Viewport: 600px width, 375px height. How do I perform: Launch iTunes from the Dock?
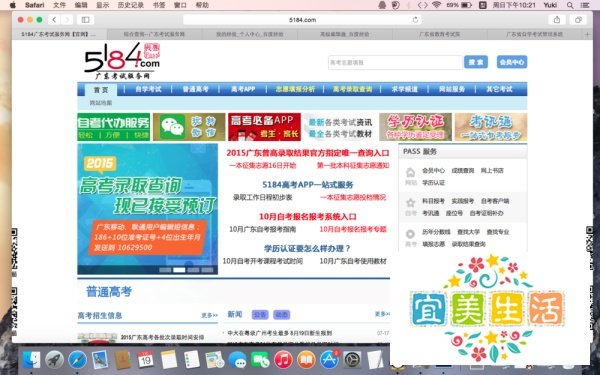tap(283, 360)
